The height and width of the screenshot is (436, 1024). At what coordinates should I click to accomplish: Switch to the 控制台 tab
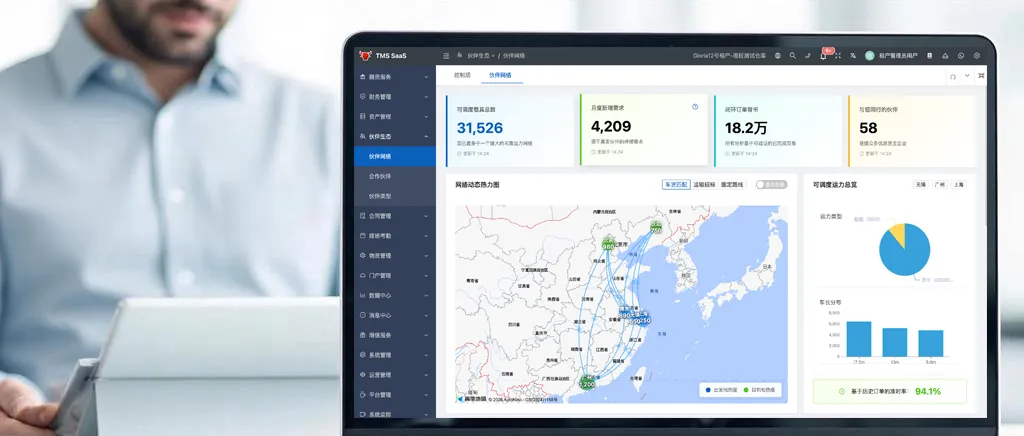pyautogui.click(x=462, y=75)
